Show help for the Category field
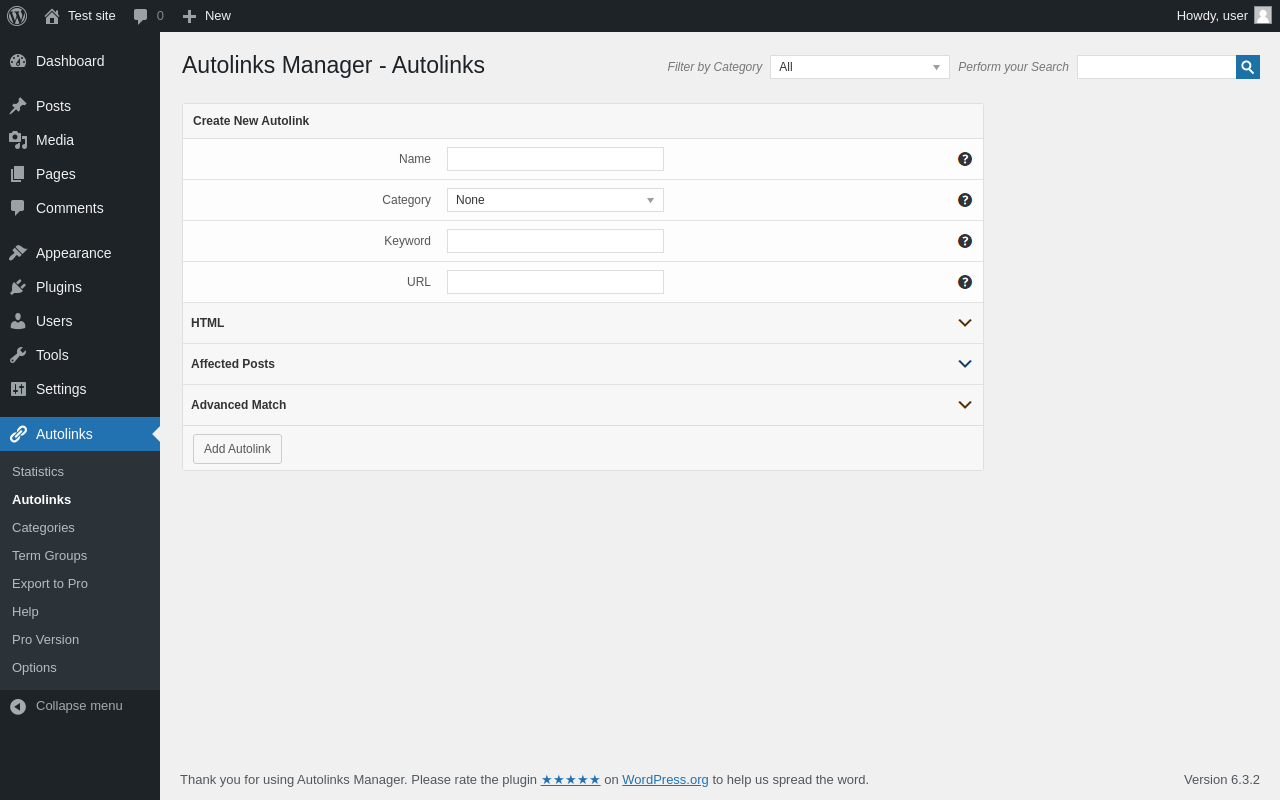The height and width of the screenshot is (800, 1280). (965, 200)
